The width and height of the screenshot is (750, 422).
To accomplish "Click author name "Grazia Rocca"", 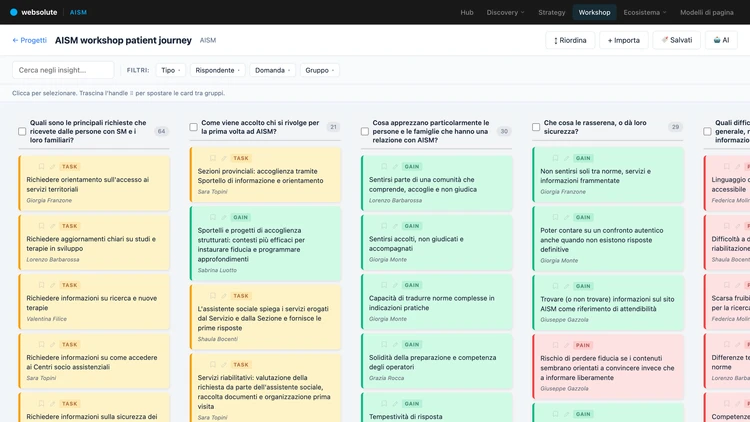I will pyautogui.click(x=386, y=378).
